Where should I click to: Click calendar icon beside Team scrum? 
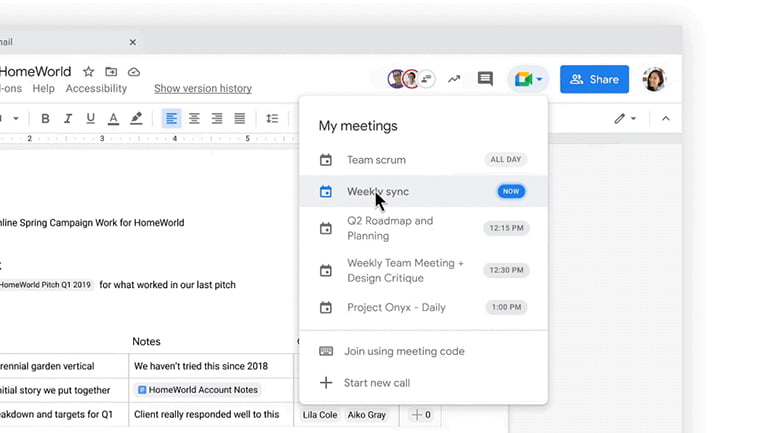[x=326, y=160]
